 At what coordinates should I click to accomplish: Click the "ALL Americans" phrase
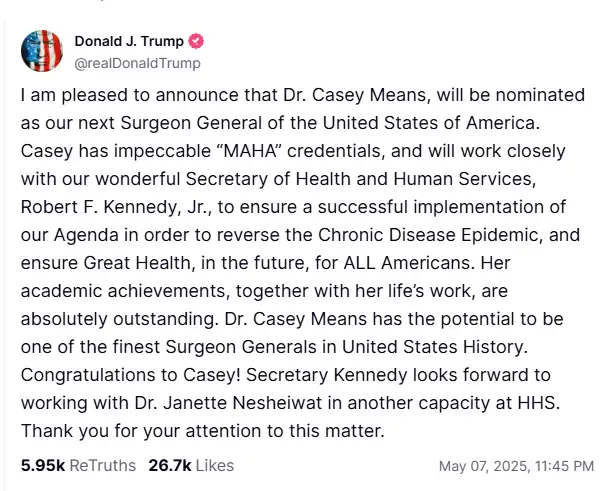pos(409,263)
